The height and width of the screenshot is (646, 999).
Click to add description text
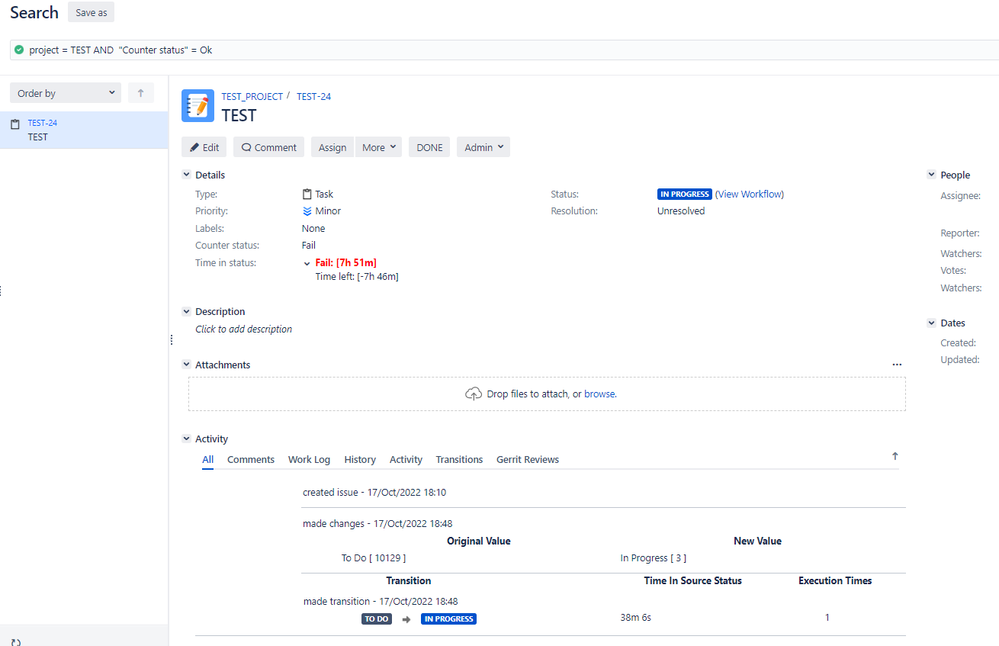(243, 329)
